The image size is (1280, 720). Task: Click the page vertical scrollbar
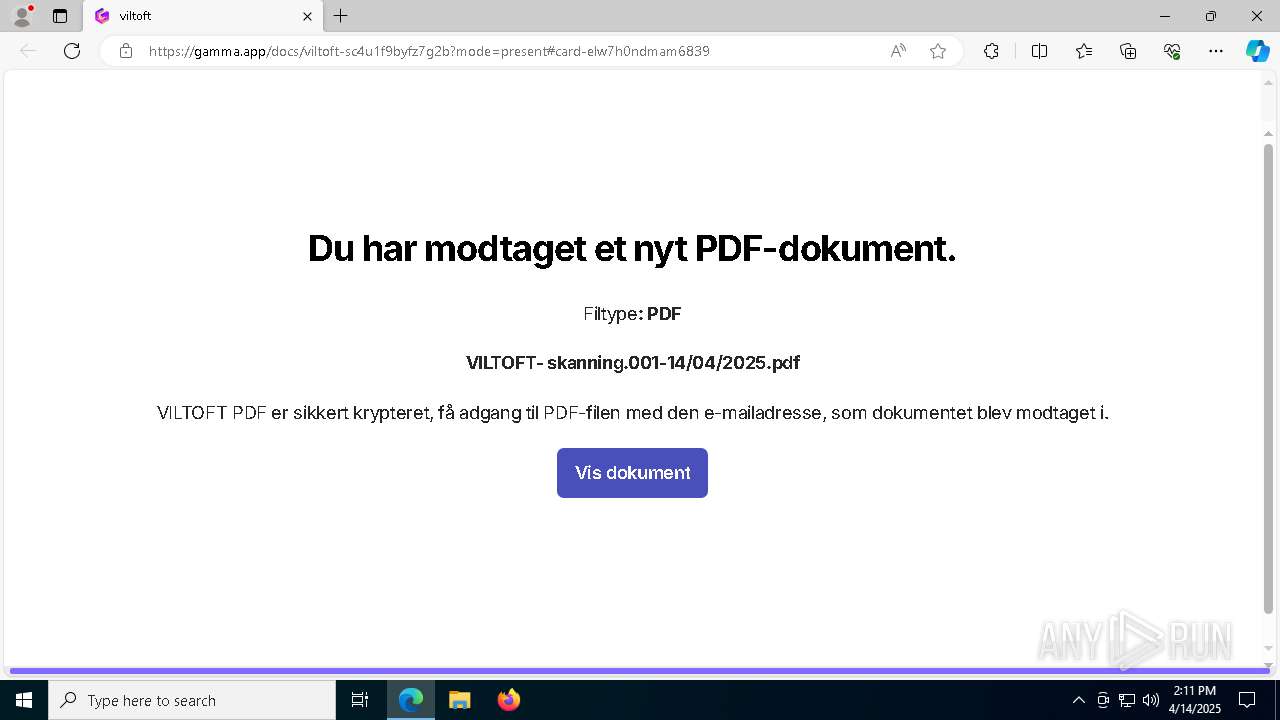[x=1268, y=378]
